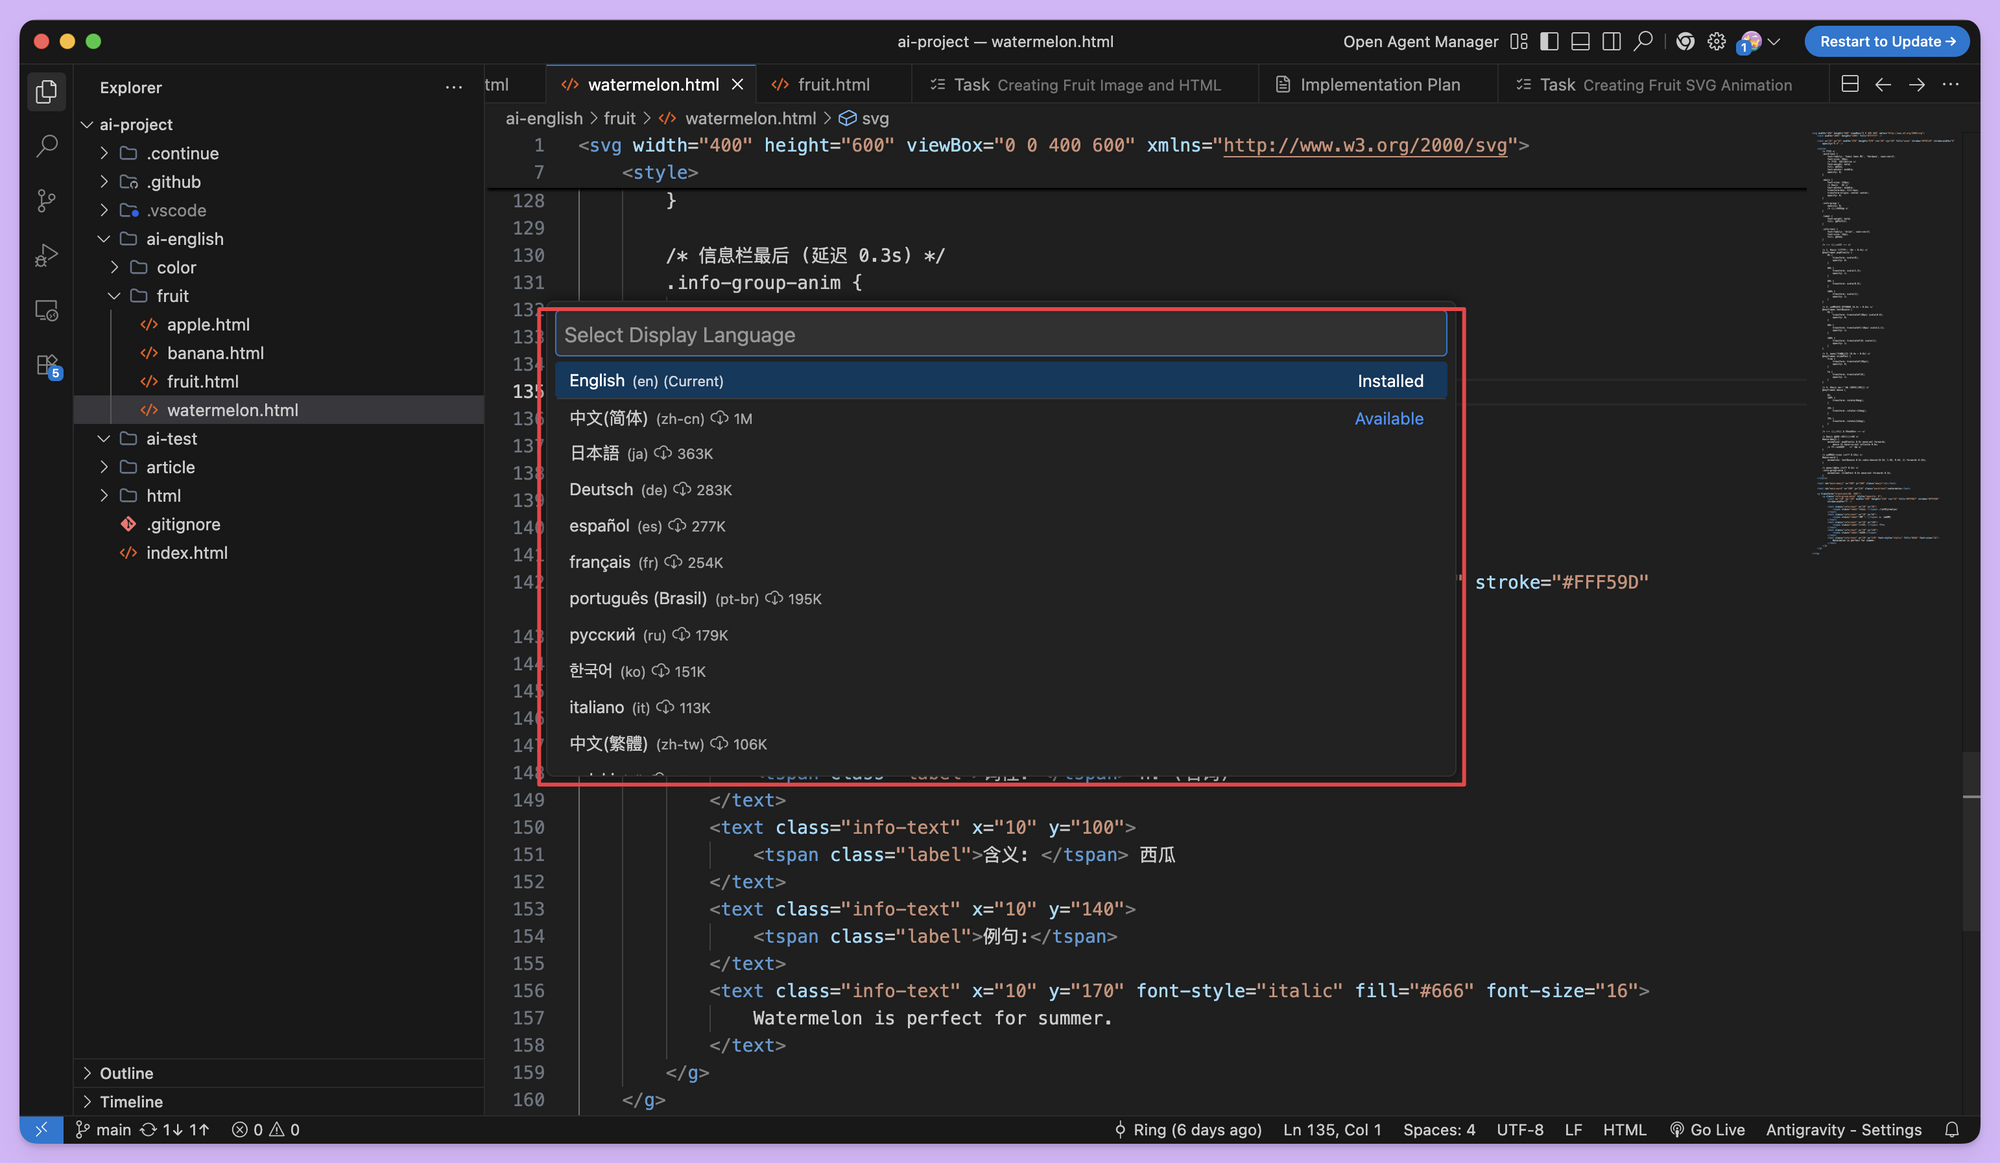Open the Source Control view

click(46, 201)
